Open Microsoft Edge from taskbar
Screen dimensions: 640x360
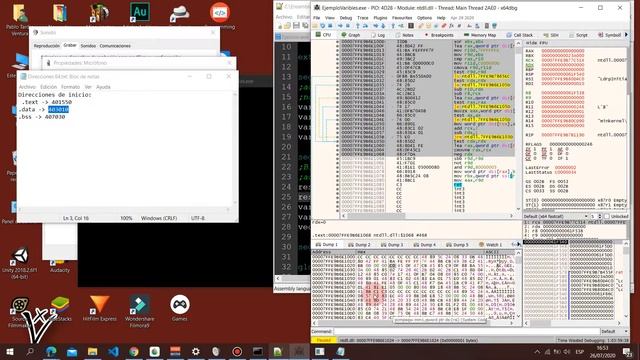pos(51,351)
